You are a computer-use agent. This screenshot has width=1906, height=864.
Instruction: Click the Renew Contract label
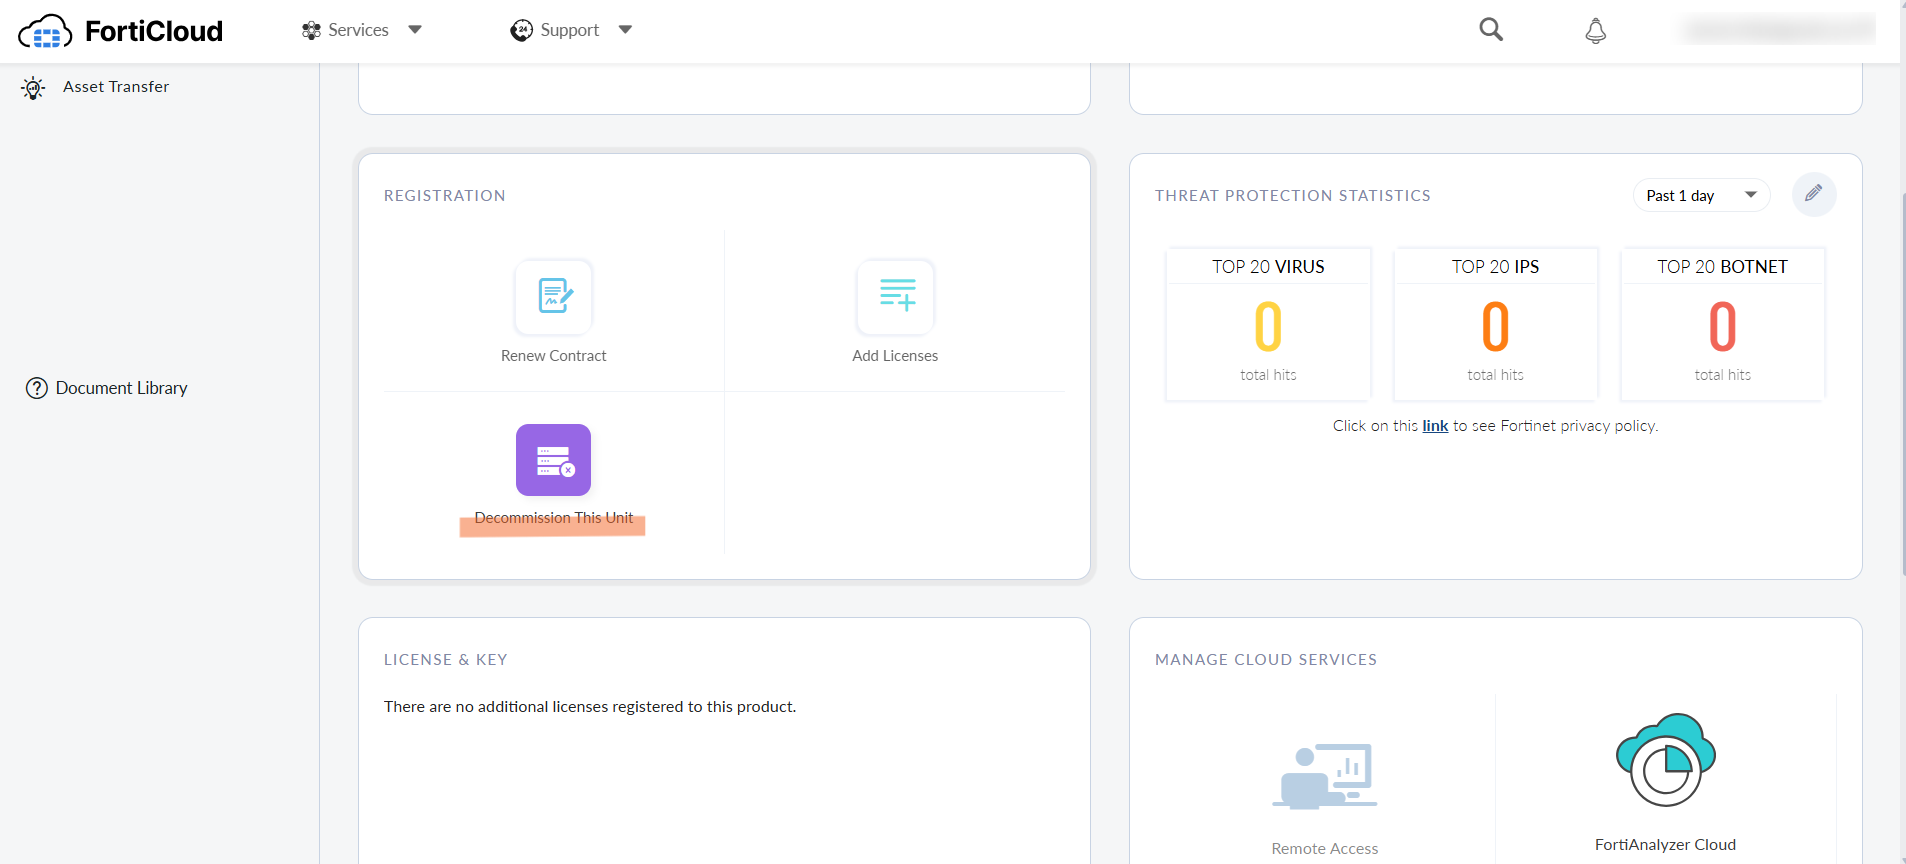554,356
